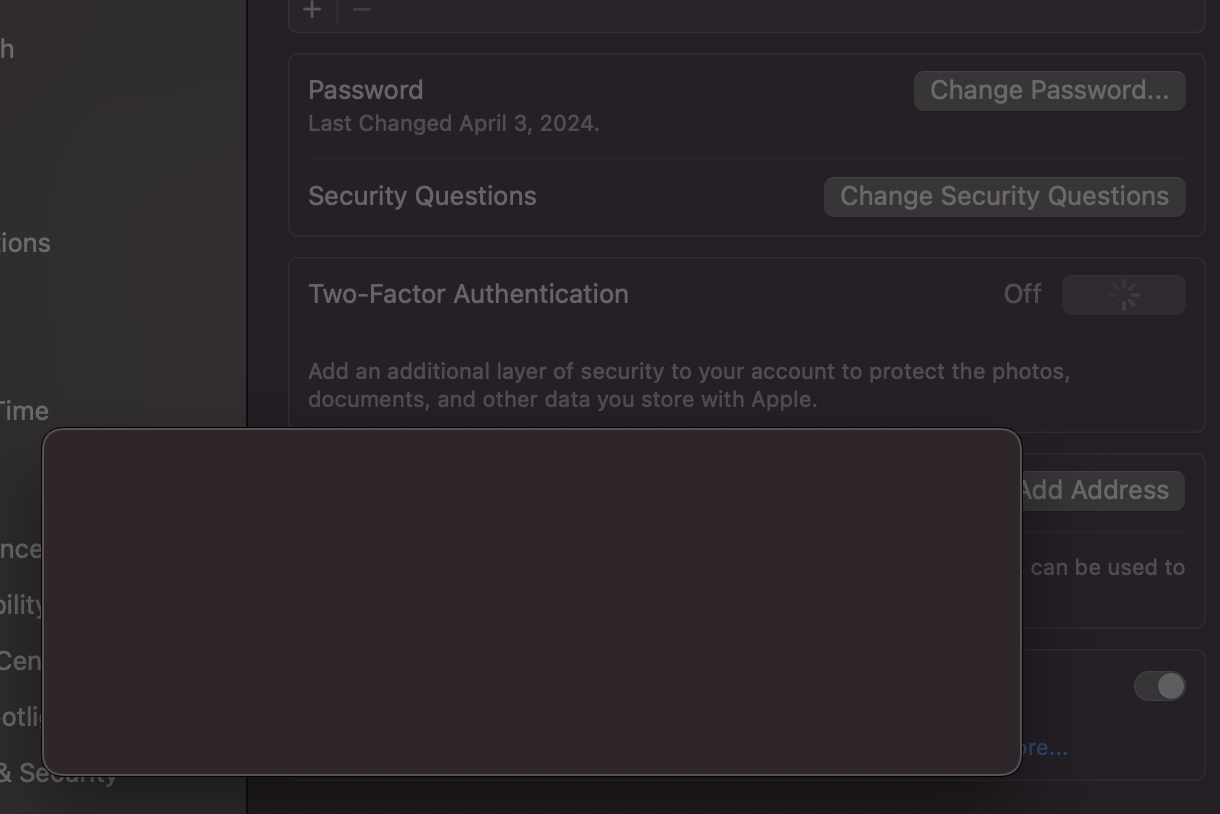Toggle the switch below Add Address

[1159, 686]
